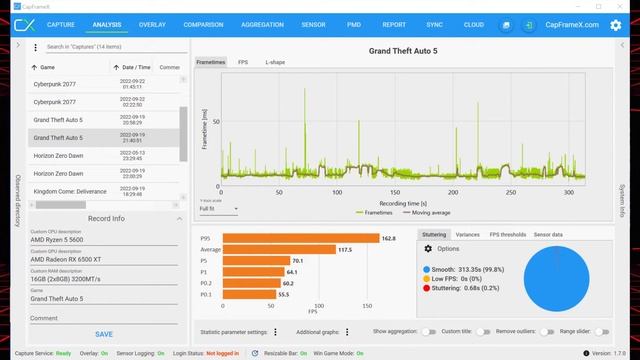Go to COMPARISON tab
640x360 pixels.
(203, 25)
